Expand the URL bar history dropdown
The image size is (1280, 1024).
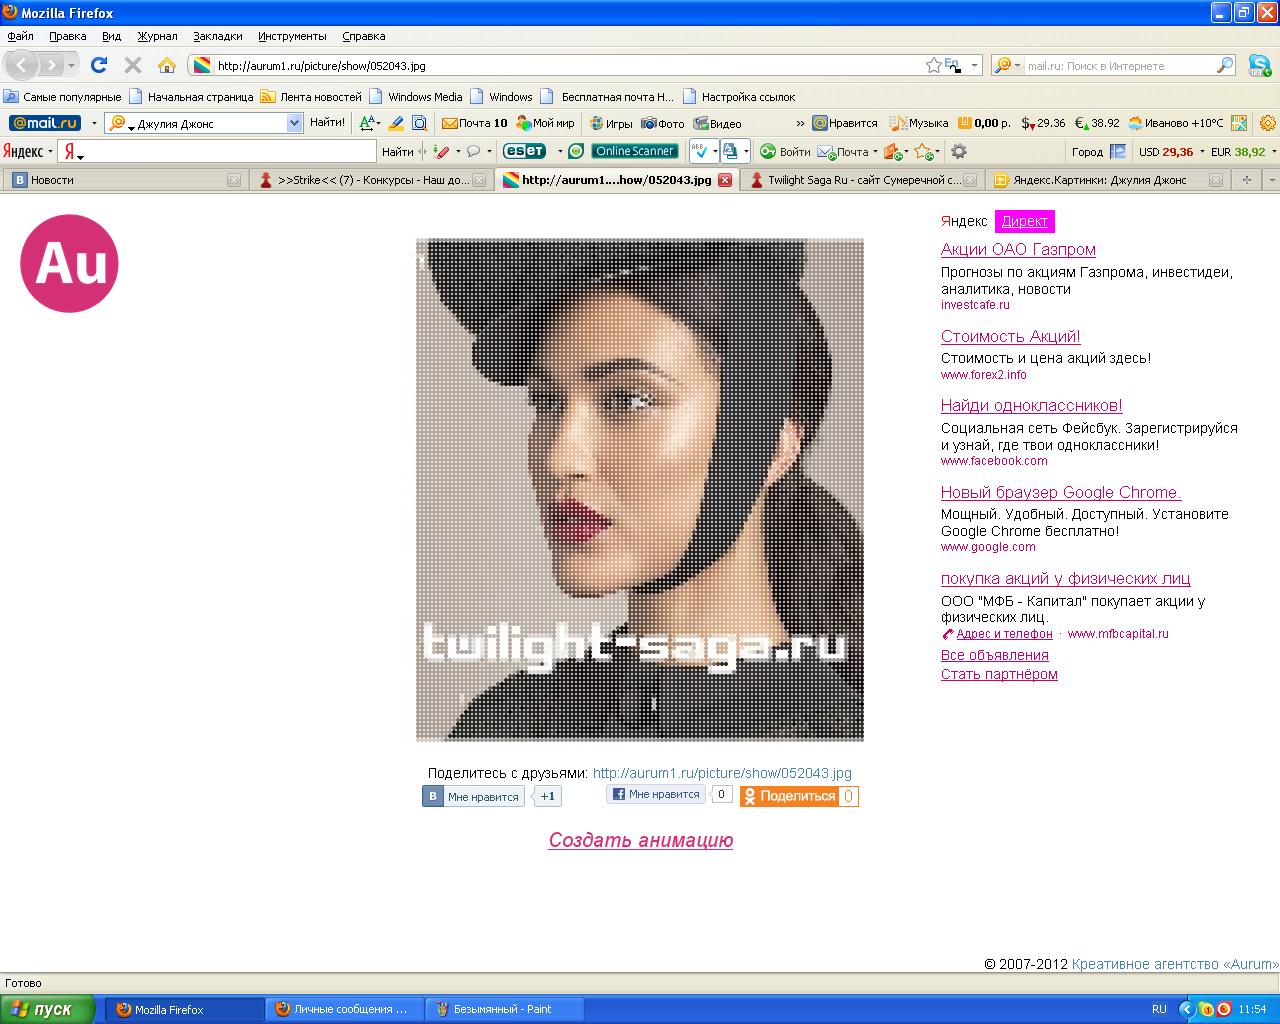pos(974,65)
